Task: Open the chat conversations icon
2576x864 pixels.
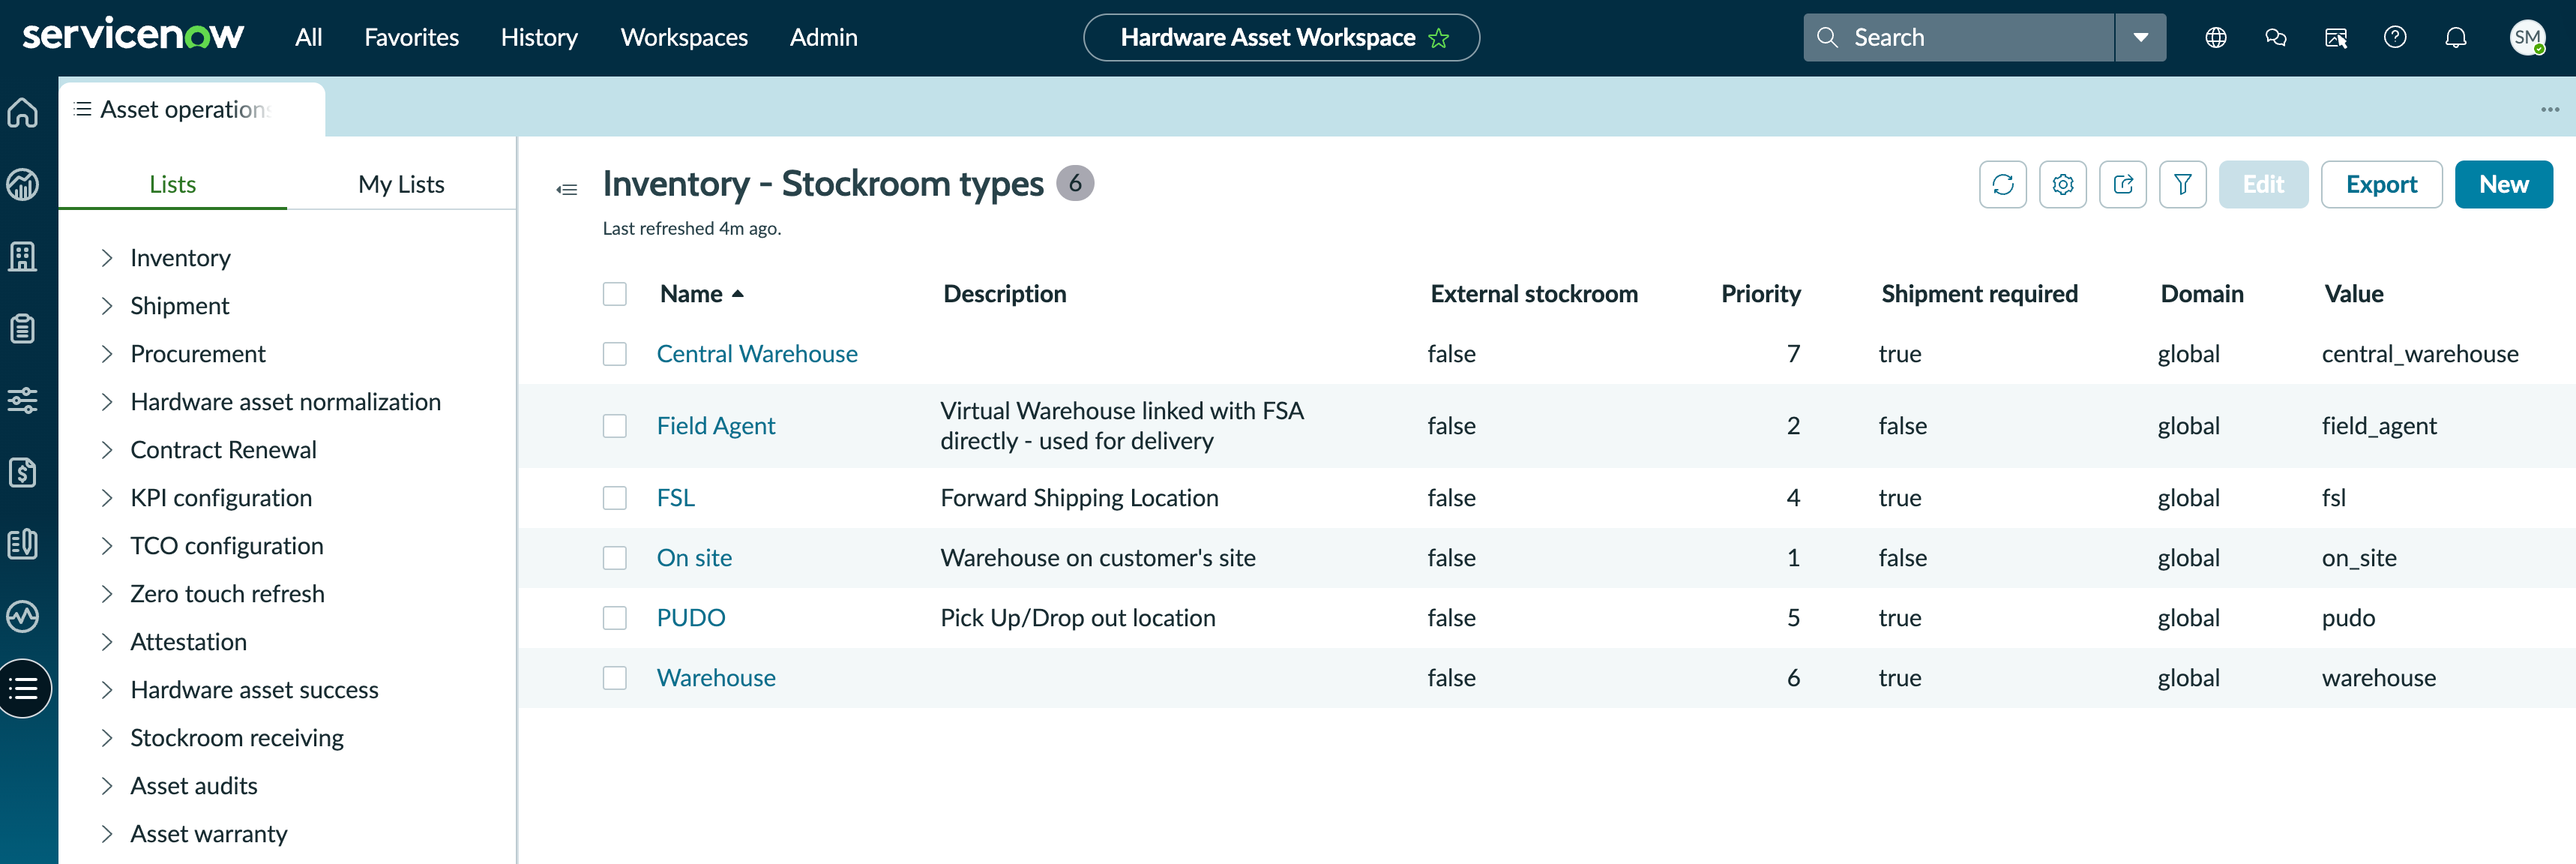Action: (x=2275, y=38)
